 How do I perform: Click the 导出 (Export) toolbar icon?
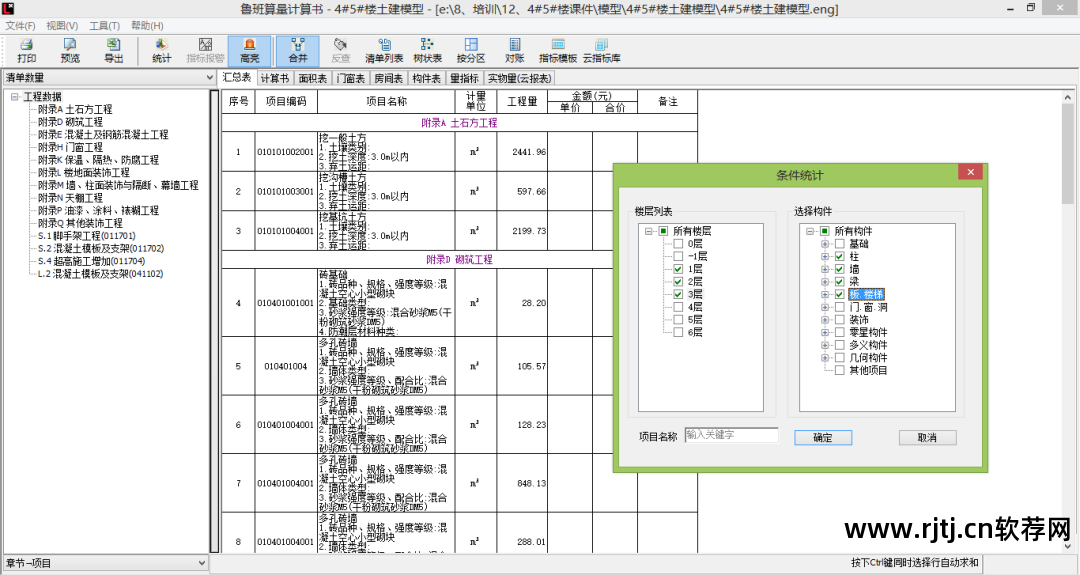point(114,50)
